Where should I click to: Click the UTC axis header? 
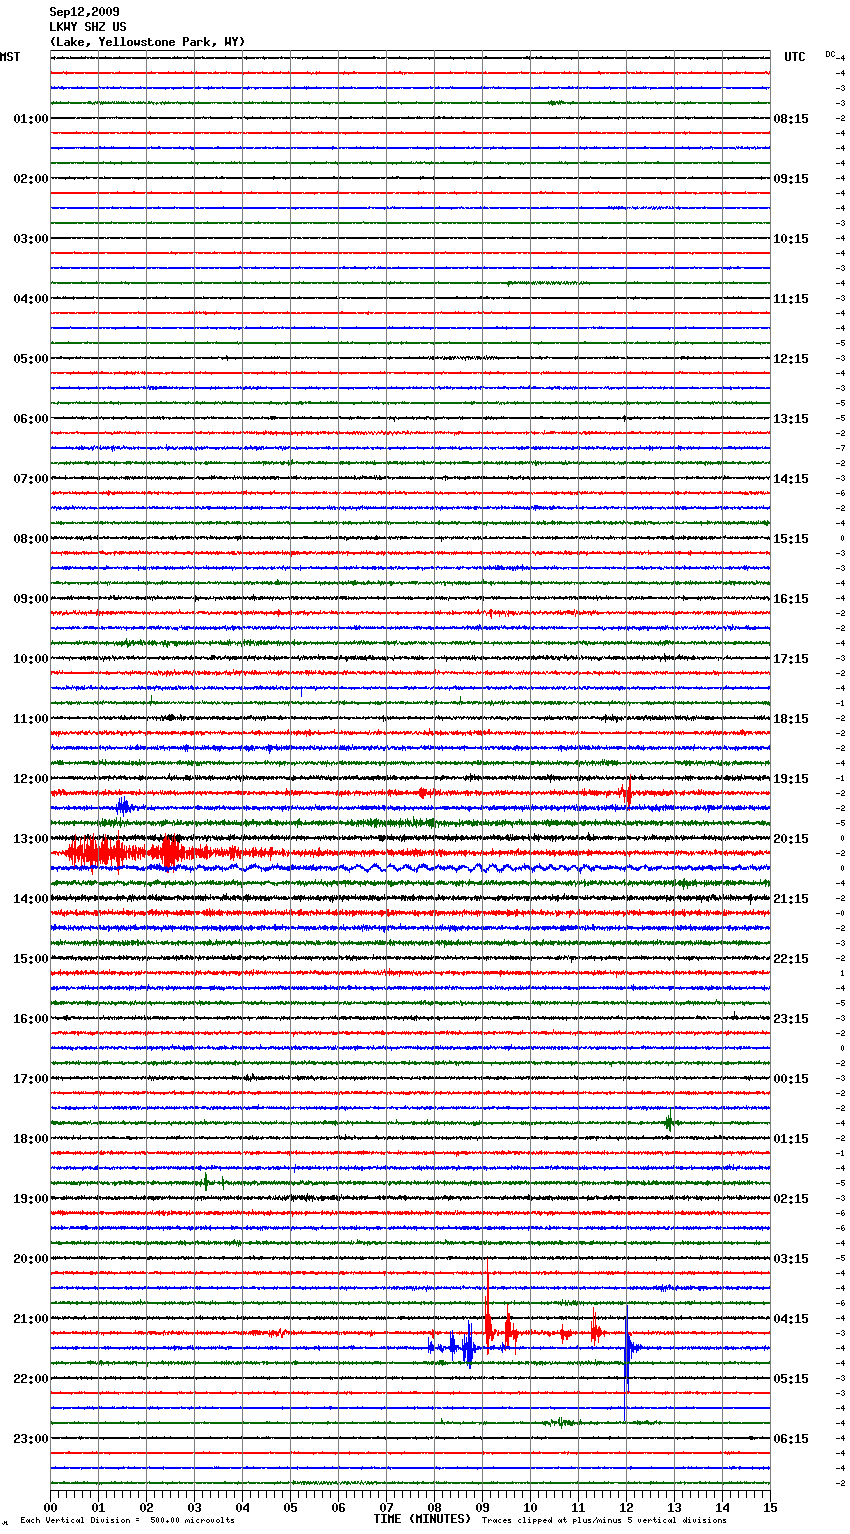tap(795, 57)
